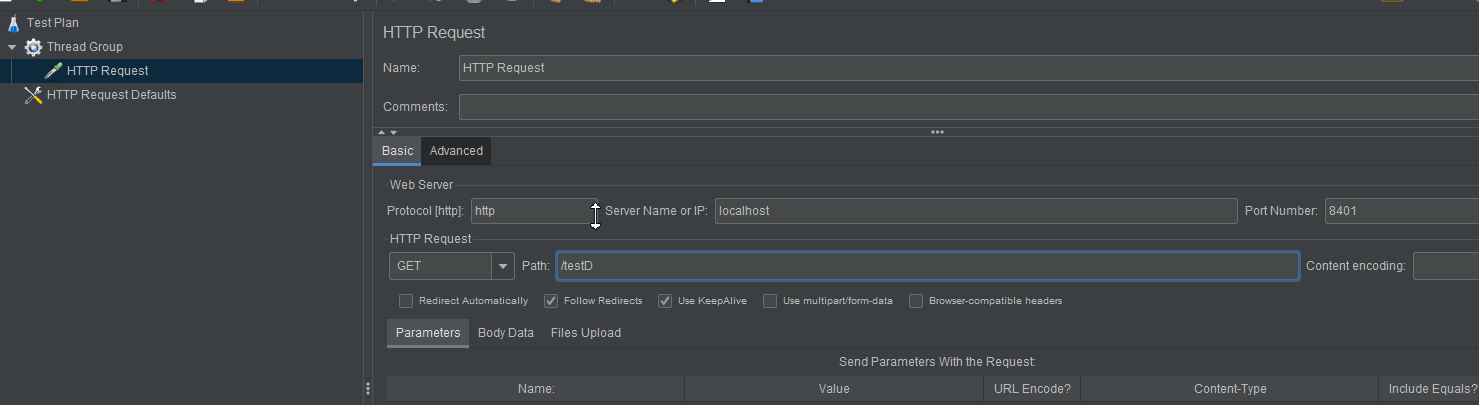The image size is (1479, 405).
Task: Click the Port Number field
Action: click(x=1401, y=211)
